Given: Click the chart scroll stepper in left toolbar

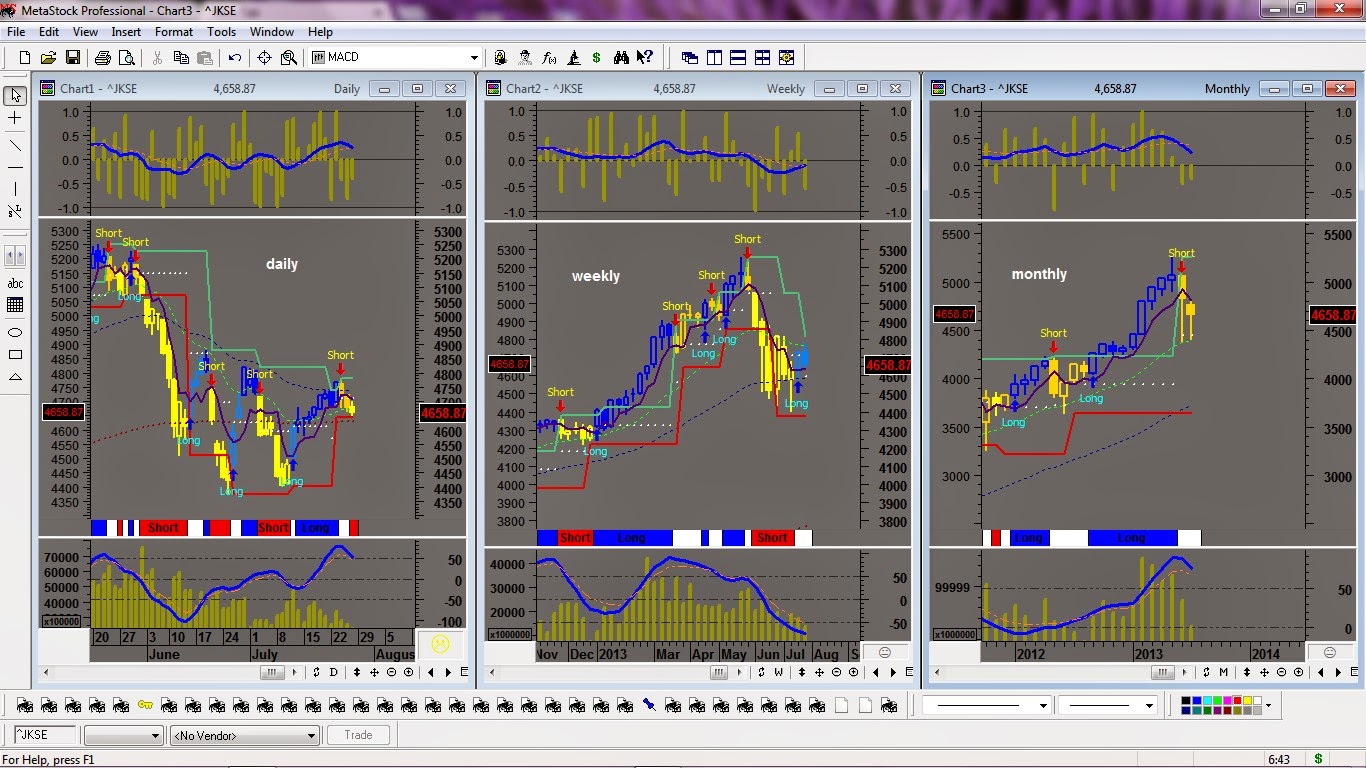Looking at the screenshot, I should pos(15,255).
